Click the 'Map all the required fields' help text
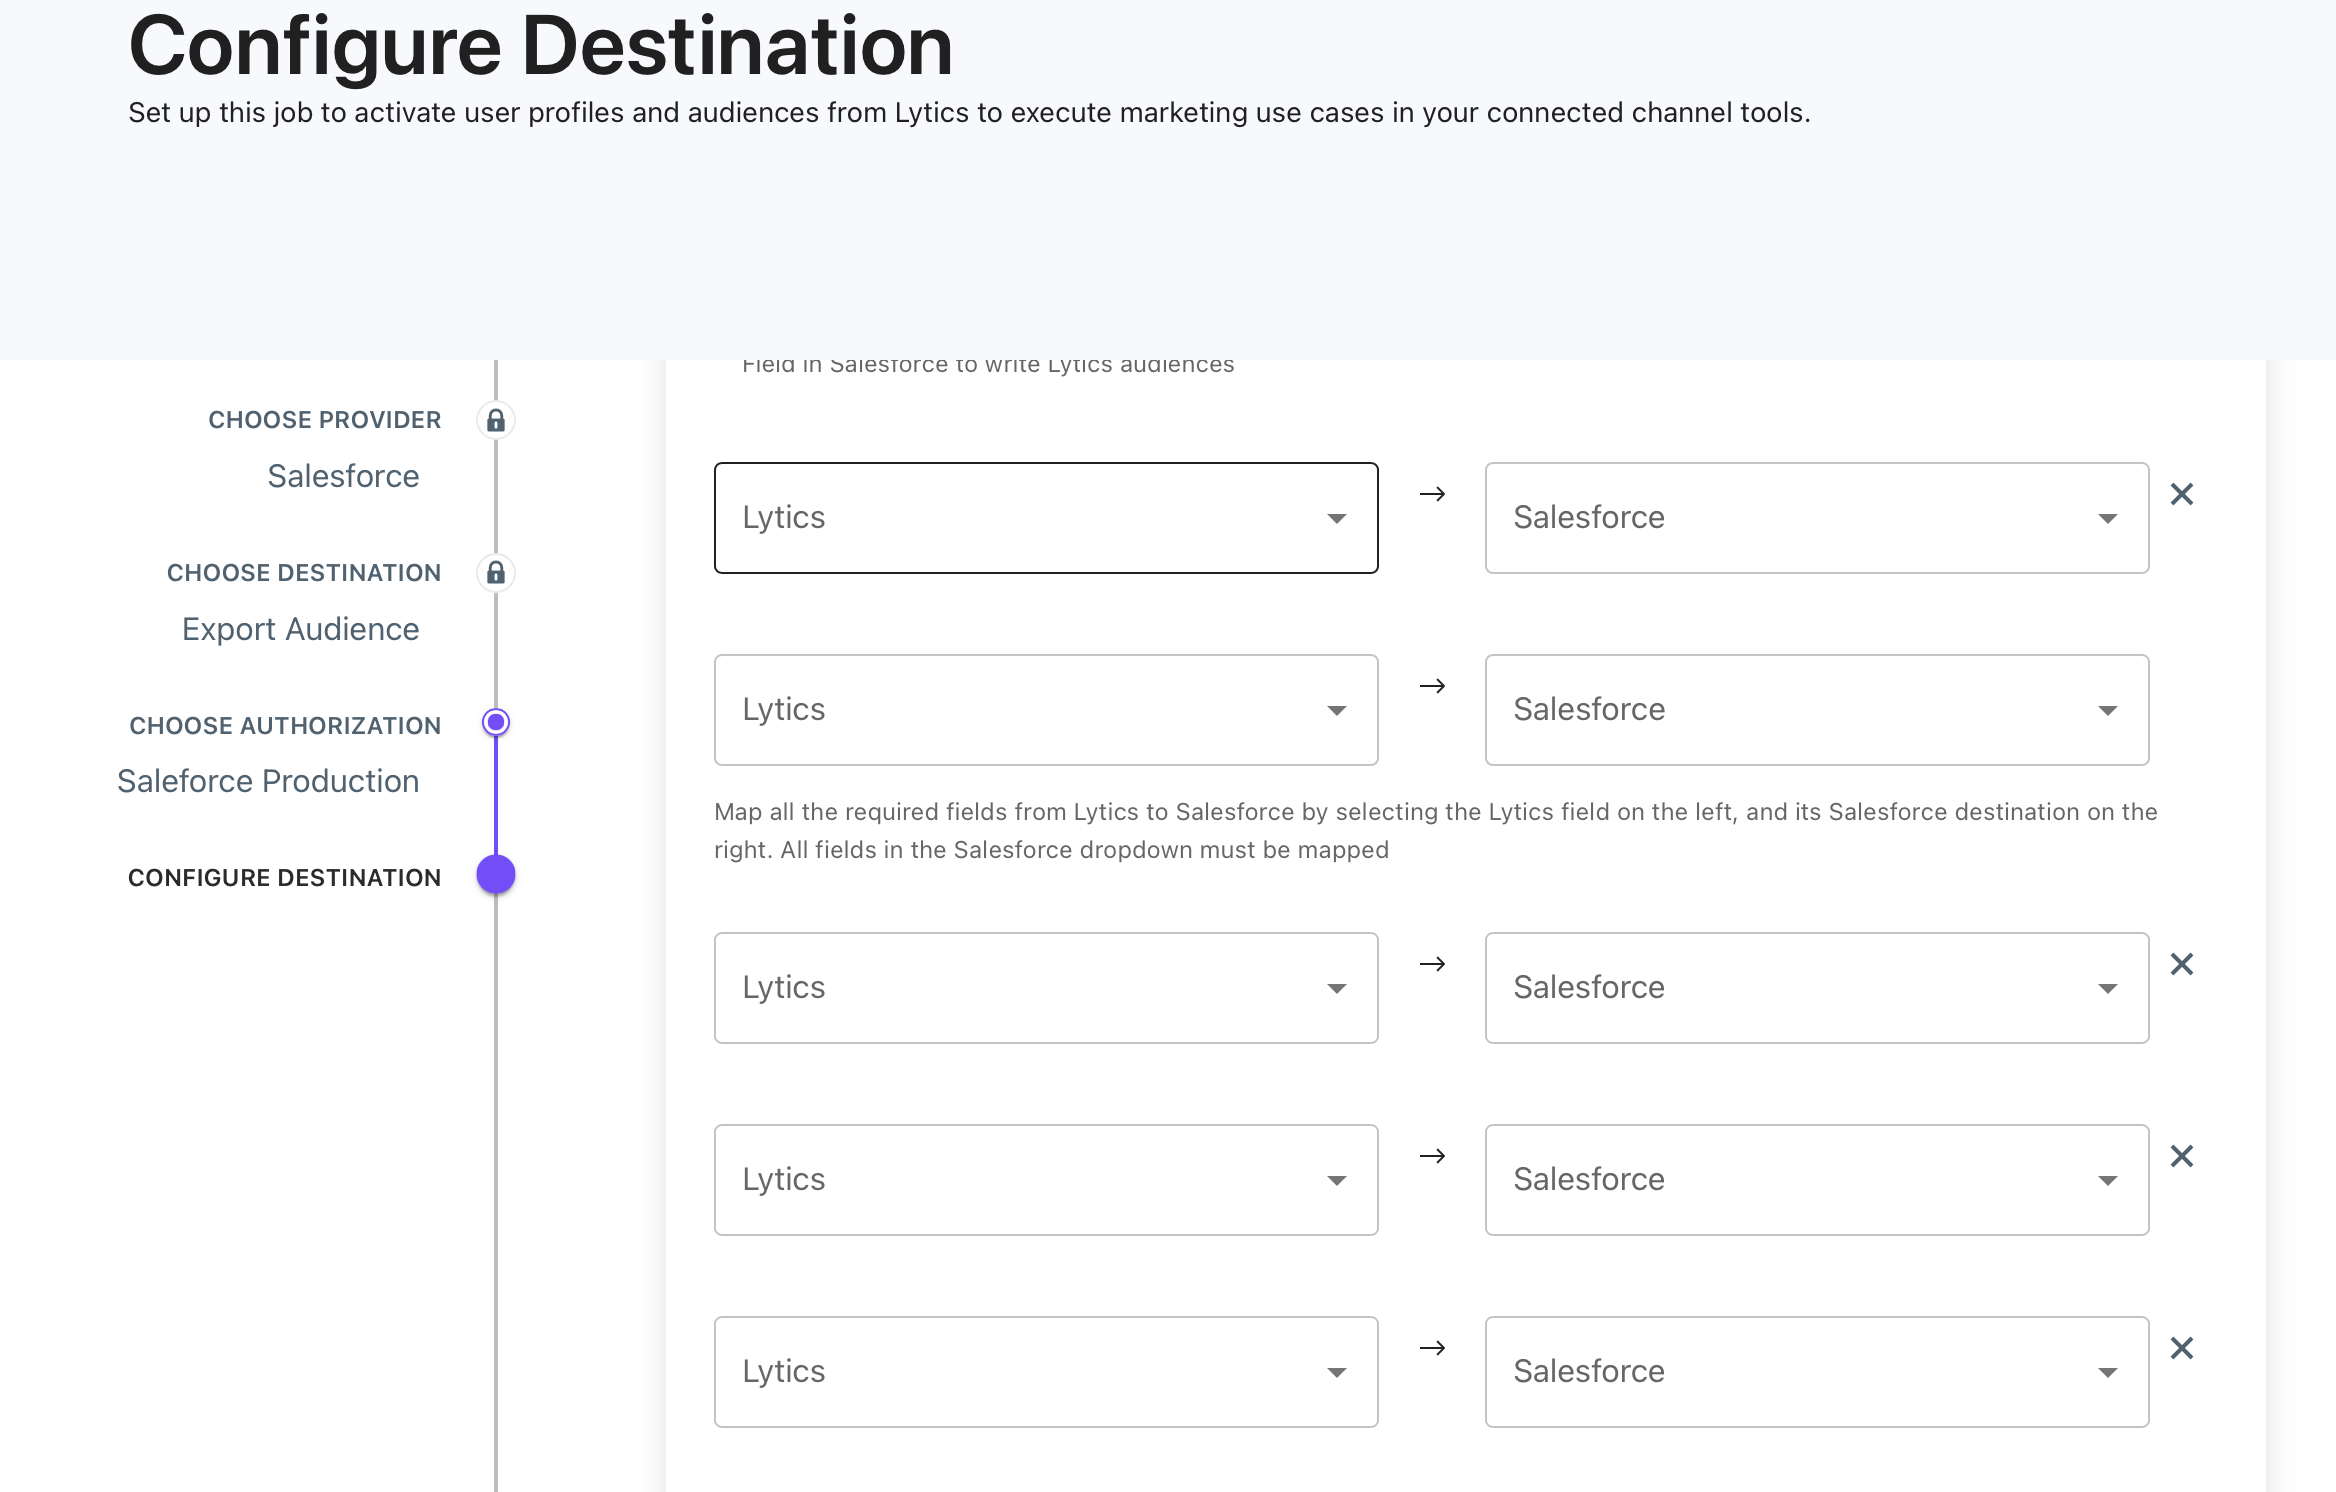Viewport: 2336px width, 1492px height. tap(1436, 830)
